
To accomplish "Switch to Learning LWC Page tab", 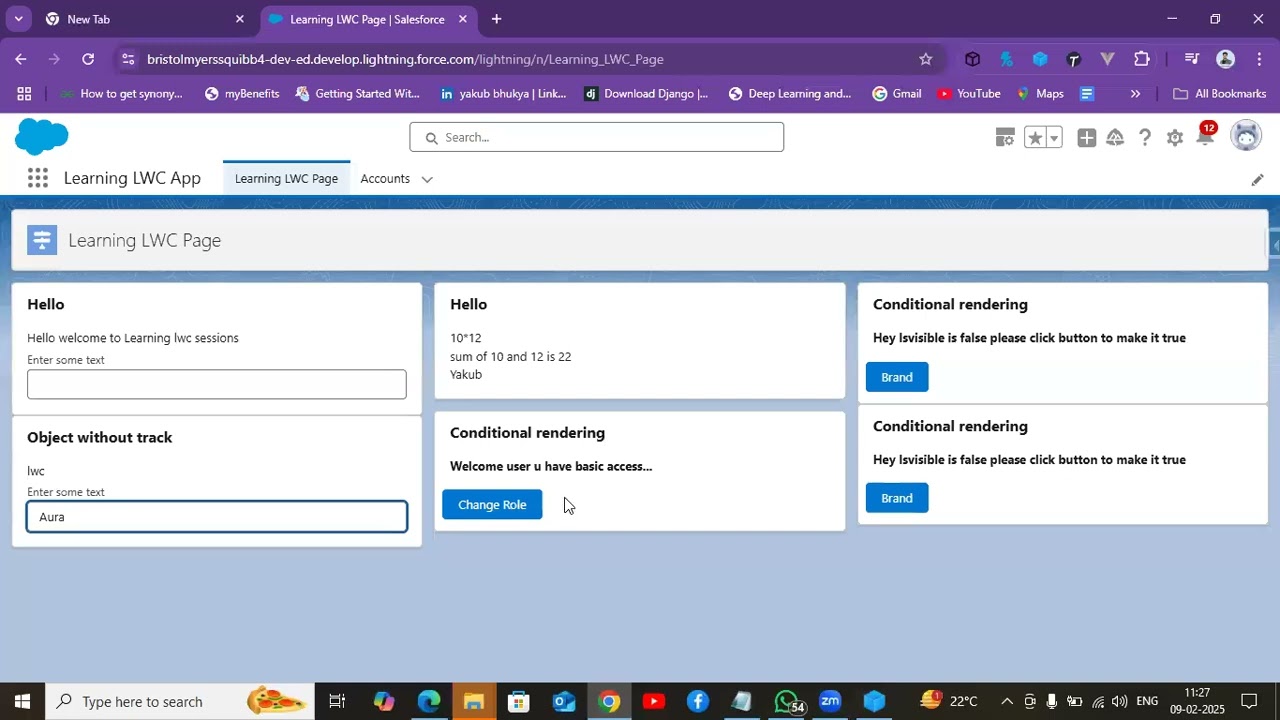I will (x=286, y=178).
